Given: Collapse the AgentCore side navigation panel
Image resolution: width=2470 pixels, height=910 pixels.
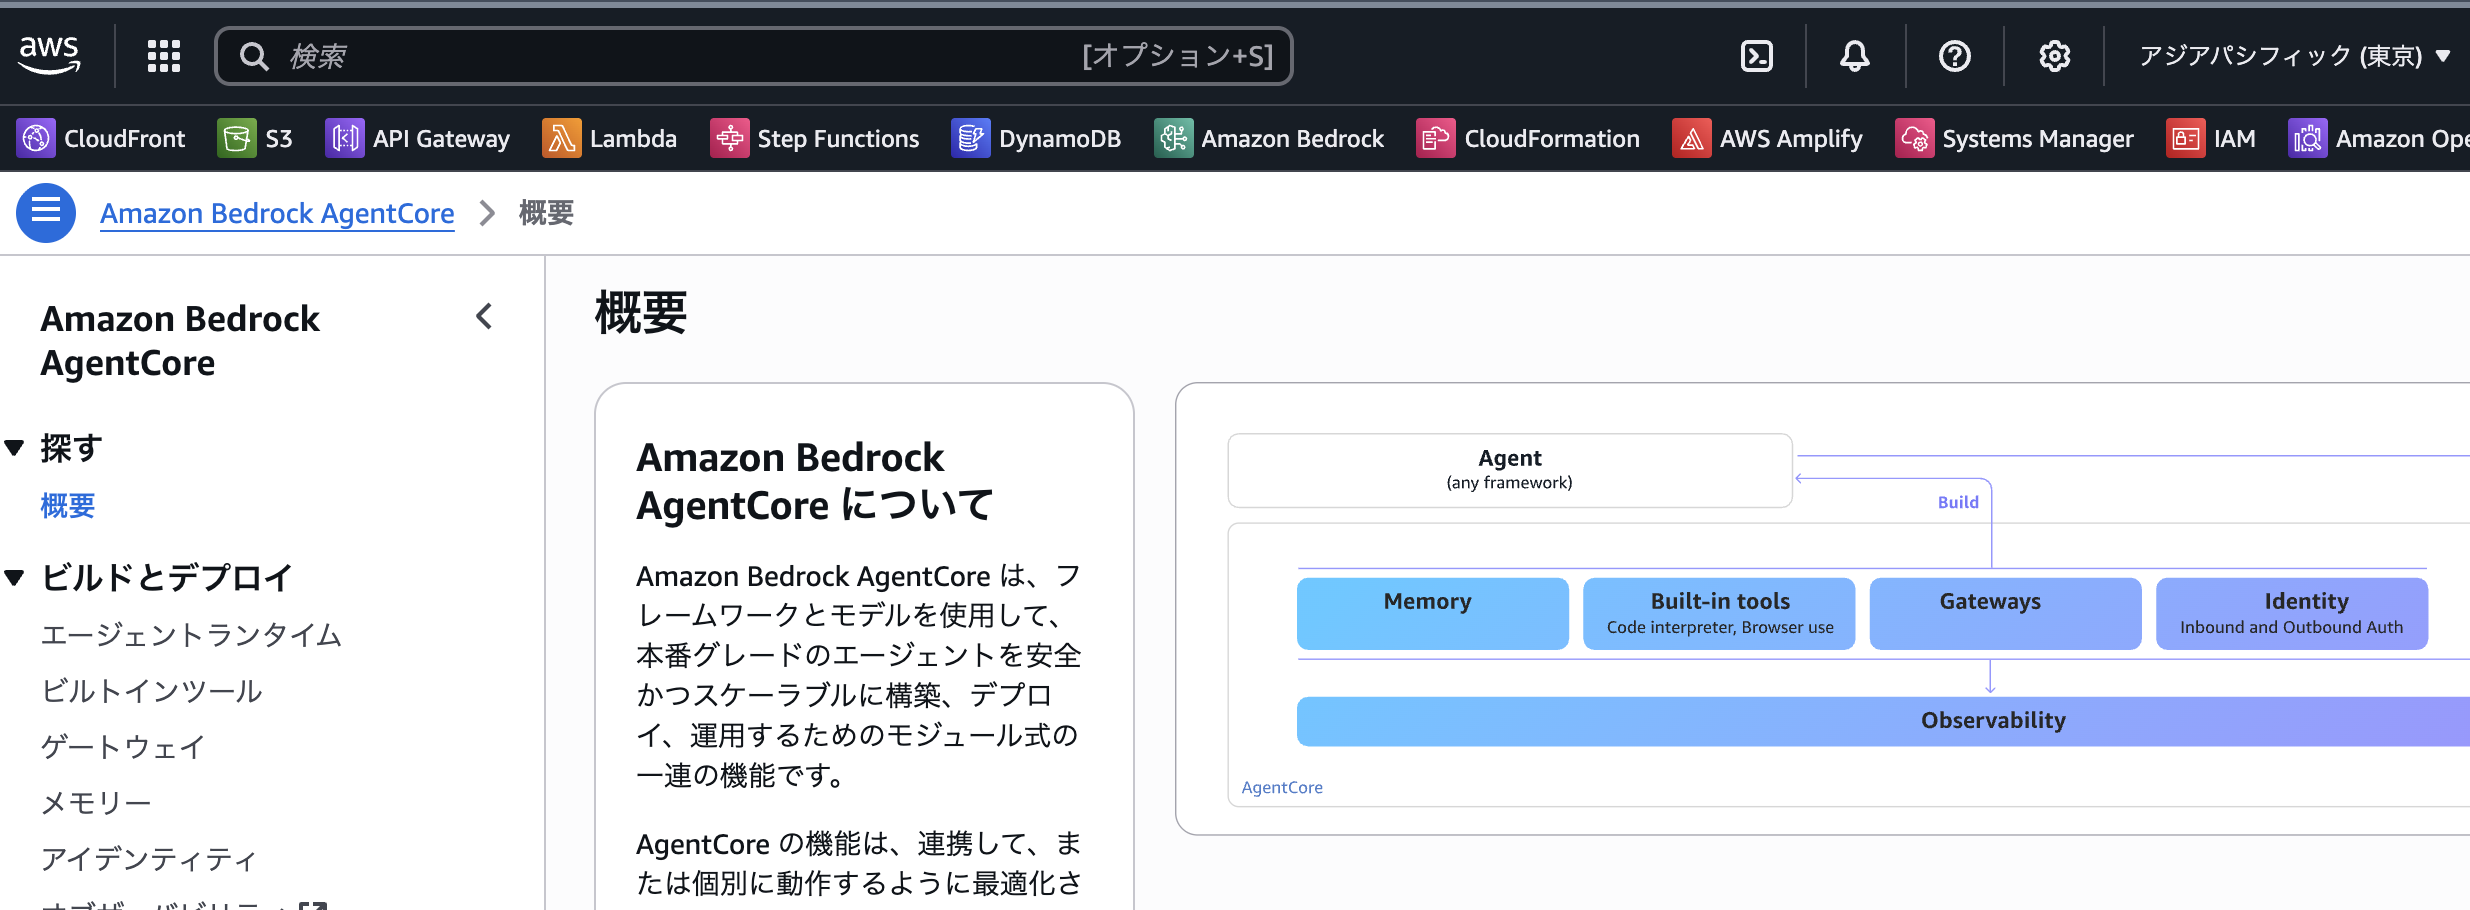Looking at the screenshot, I should click(x=485, y=317).
